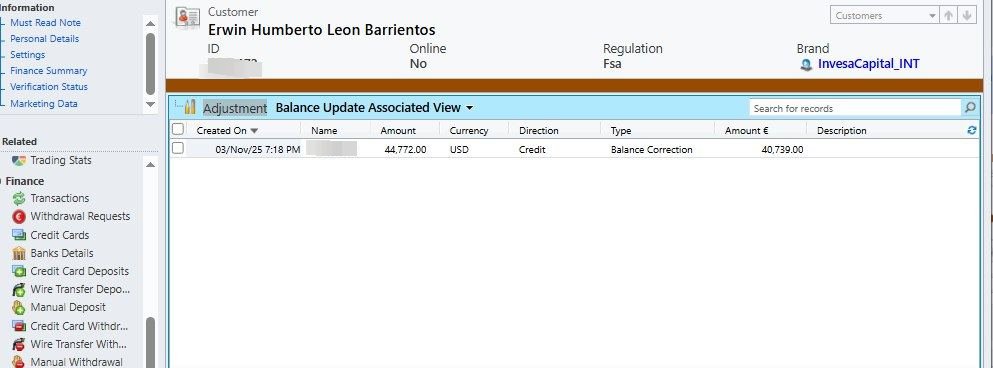Sort by the Created On column arrow

[x=255, y=131]
